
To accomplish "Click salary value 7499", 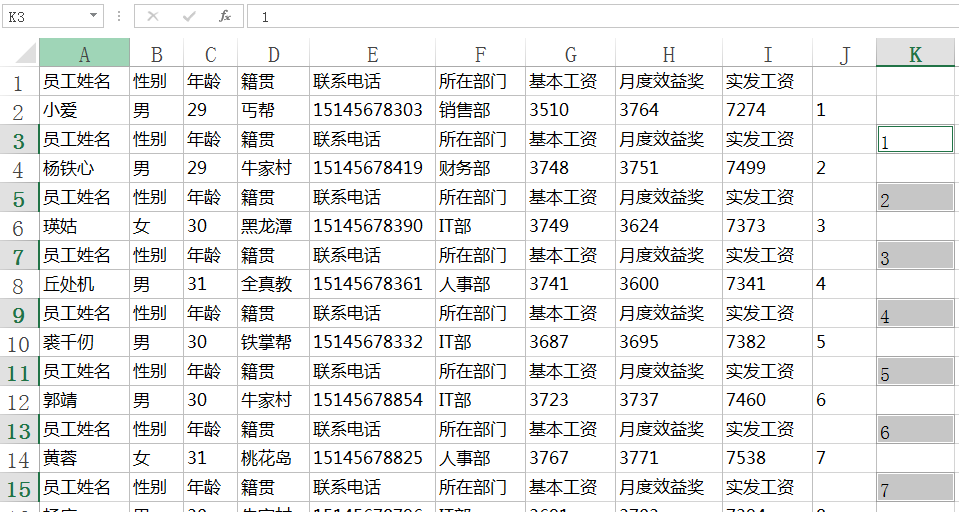I will coord(768,168).
